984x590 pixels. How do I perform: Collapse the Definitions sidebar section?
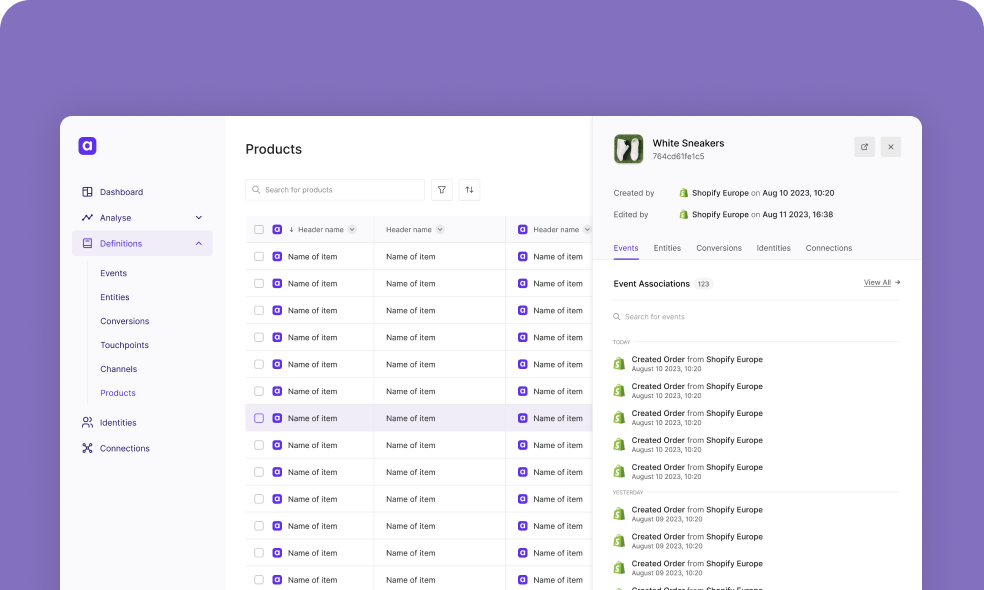198,244
